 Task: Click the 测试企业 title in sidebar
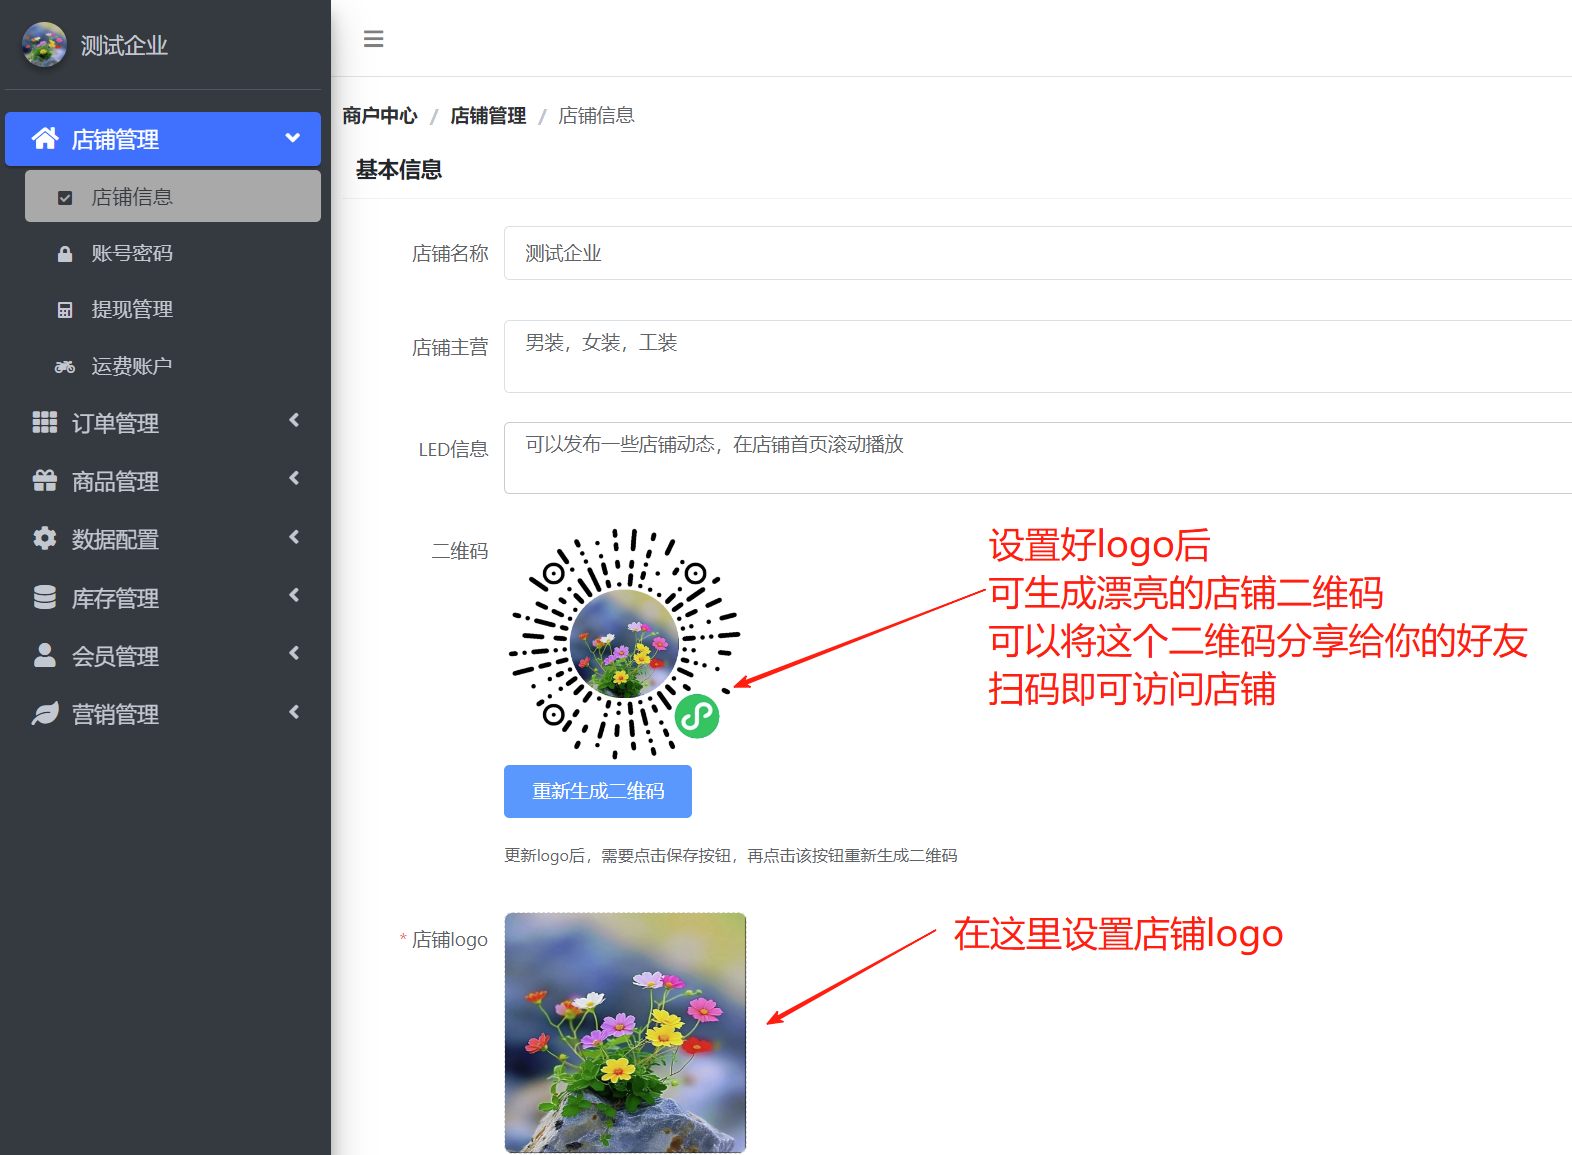tap(124, 45)
